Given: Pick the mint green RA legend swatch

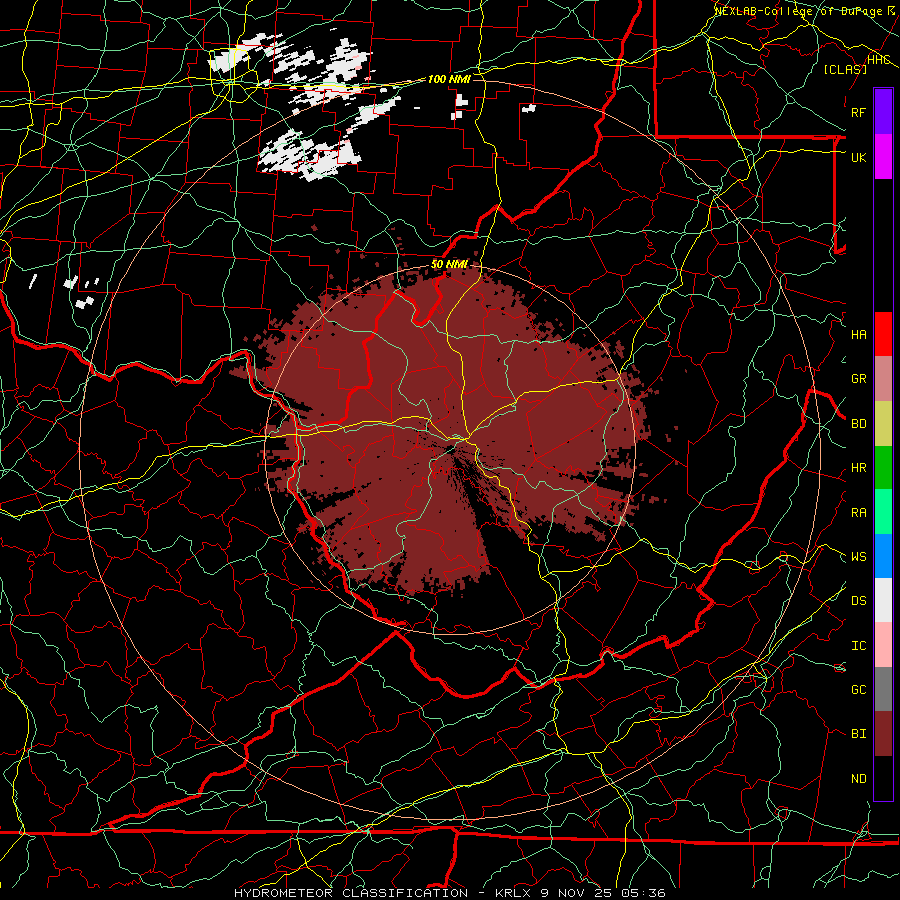Looking at the screenshot, I should pyautogui.click(x=883, y=512).
